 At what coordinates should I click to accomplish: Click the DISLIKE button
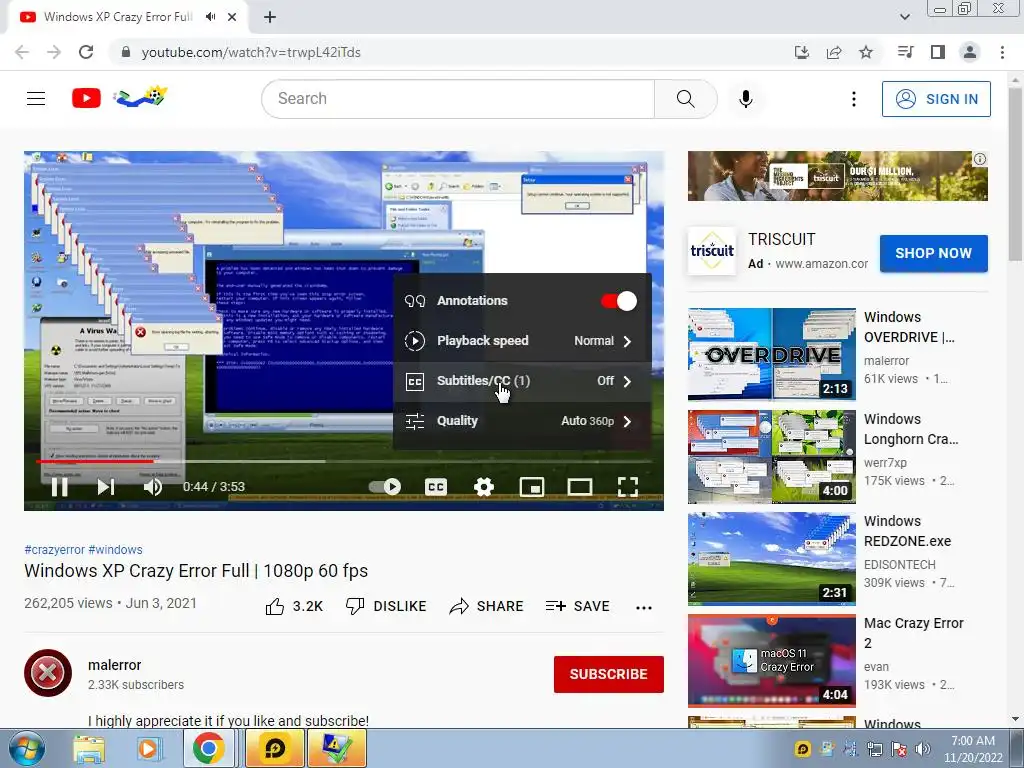pyautogui.click(x=386, y=606)
